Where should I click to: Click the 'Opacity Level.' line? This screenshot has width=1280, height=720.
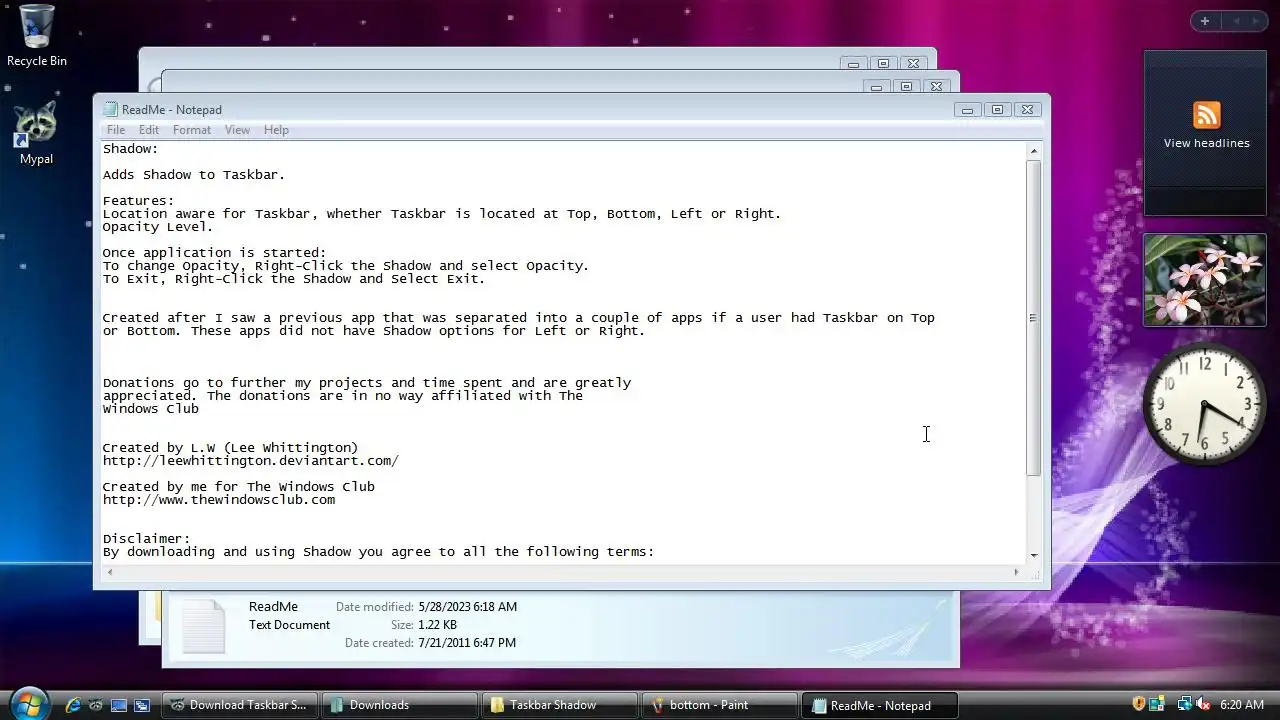158,227
